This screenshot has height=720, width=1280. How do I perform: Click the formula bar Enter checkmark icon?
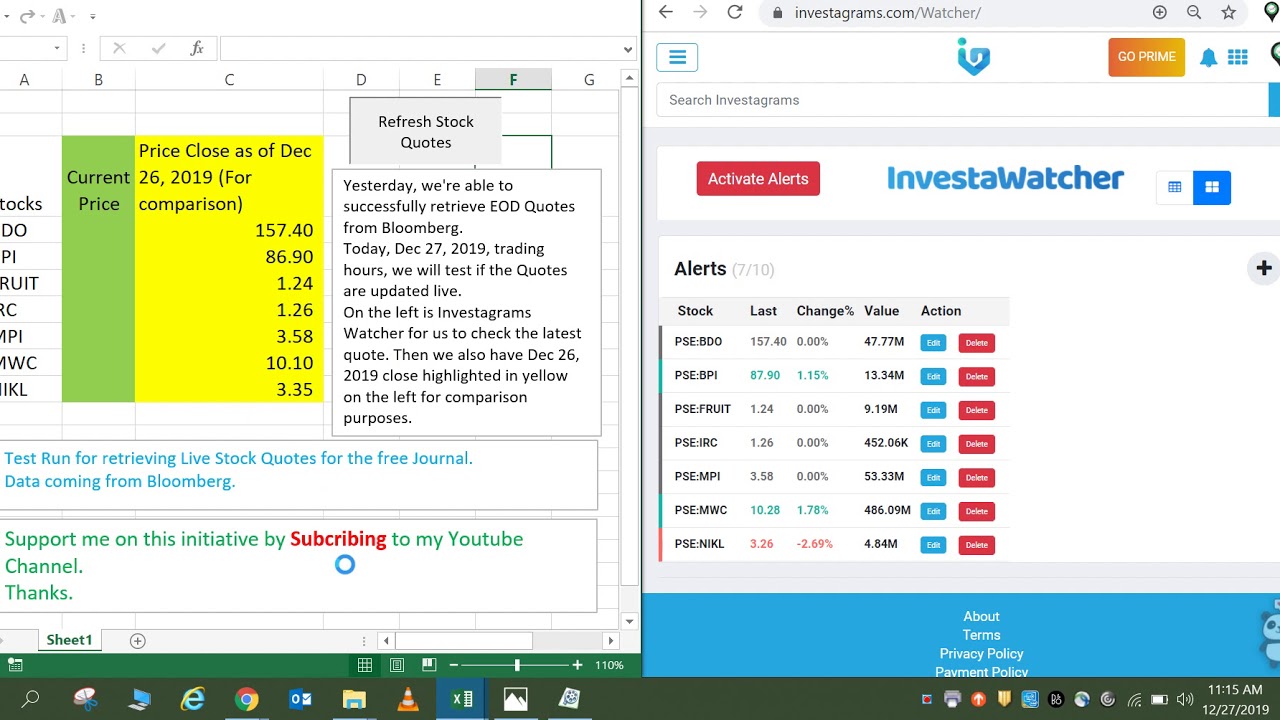[158, 48]
